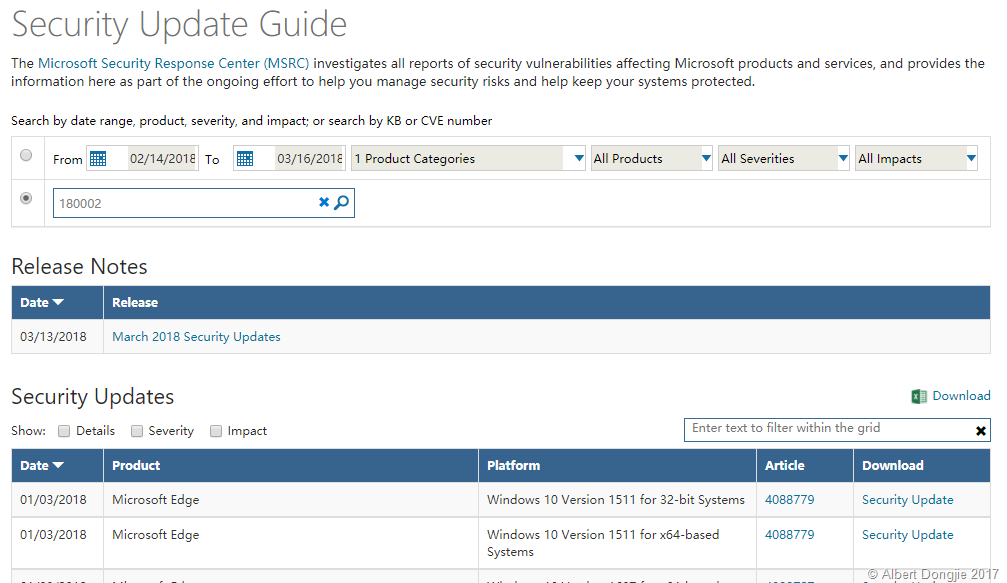Image resolution: width=1007 pixels, height=583 pixels.
Task: Enable the Details checkbox
Action: click(x=64, y=431)
